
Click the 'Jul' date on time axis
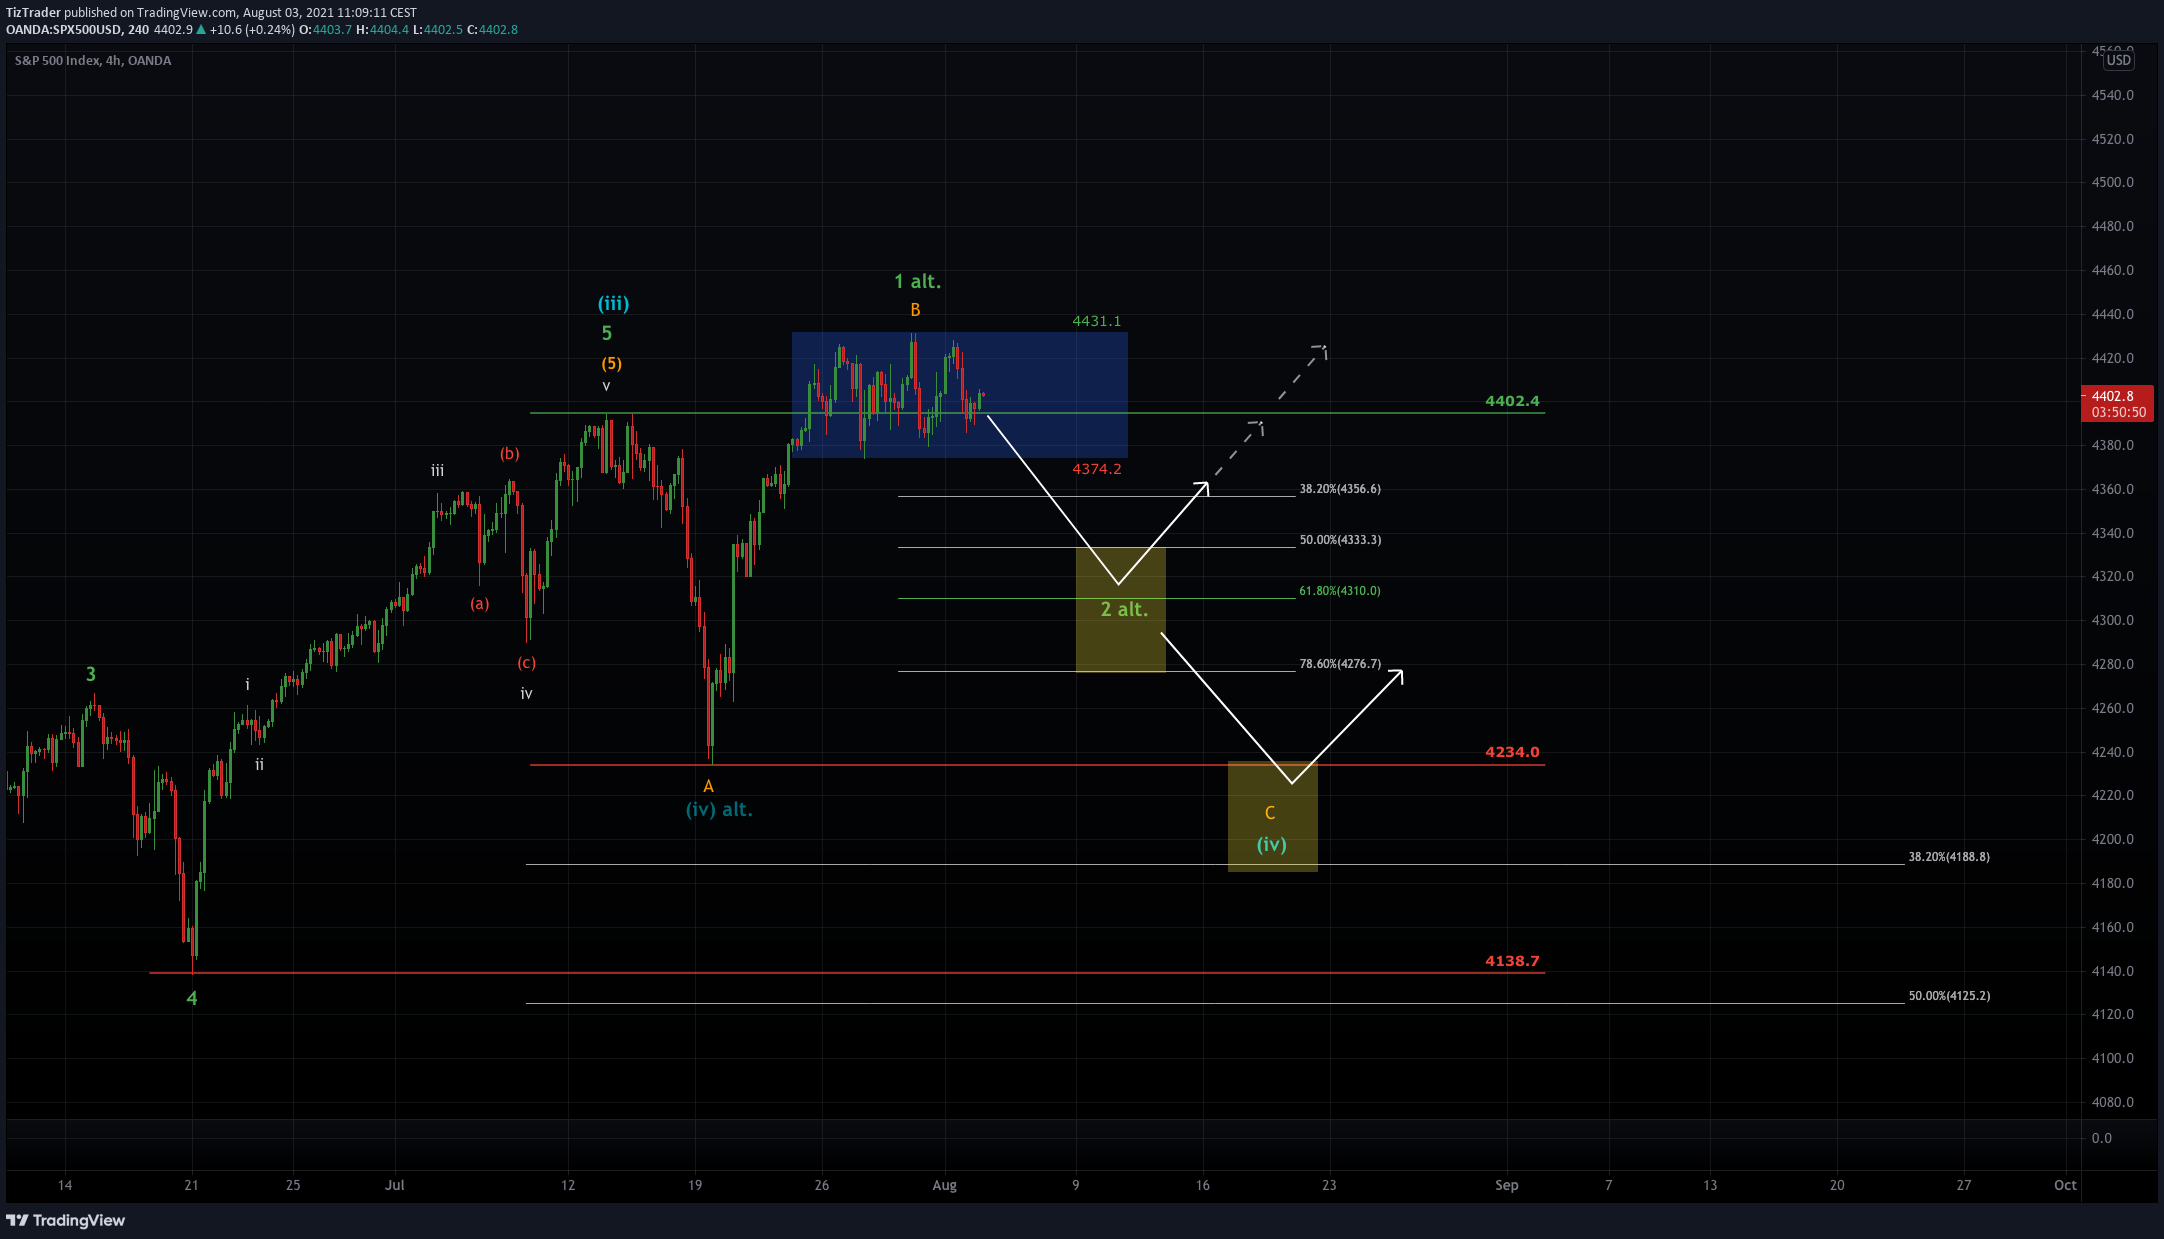point(395,1185)
